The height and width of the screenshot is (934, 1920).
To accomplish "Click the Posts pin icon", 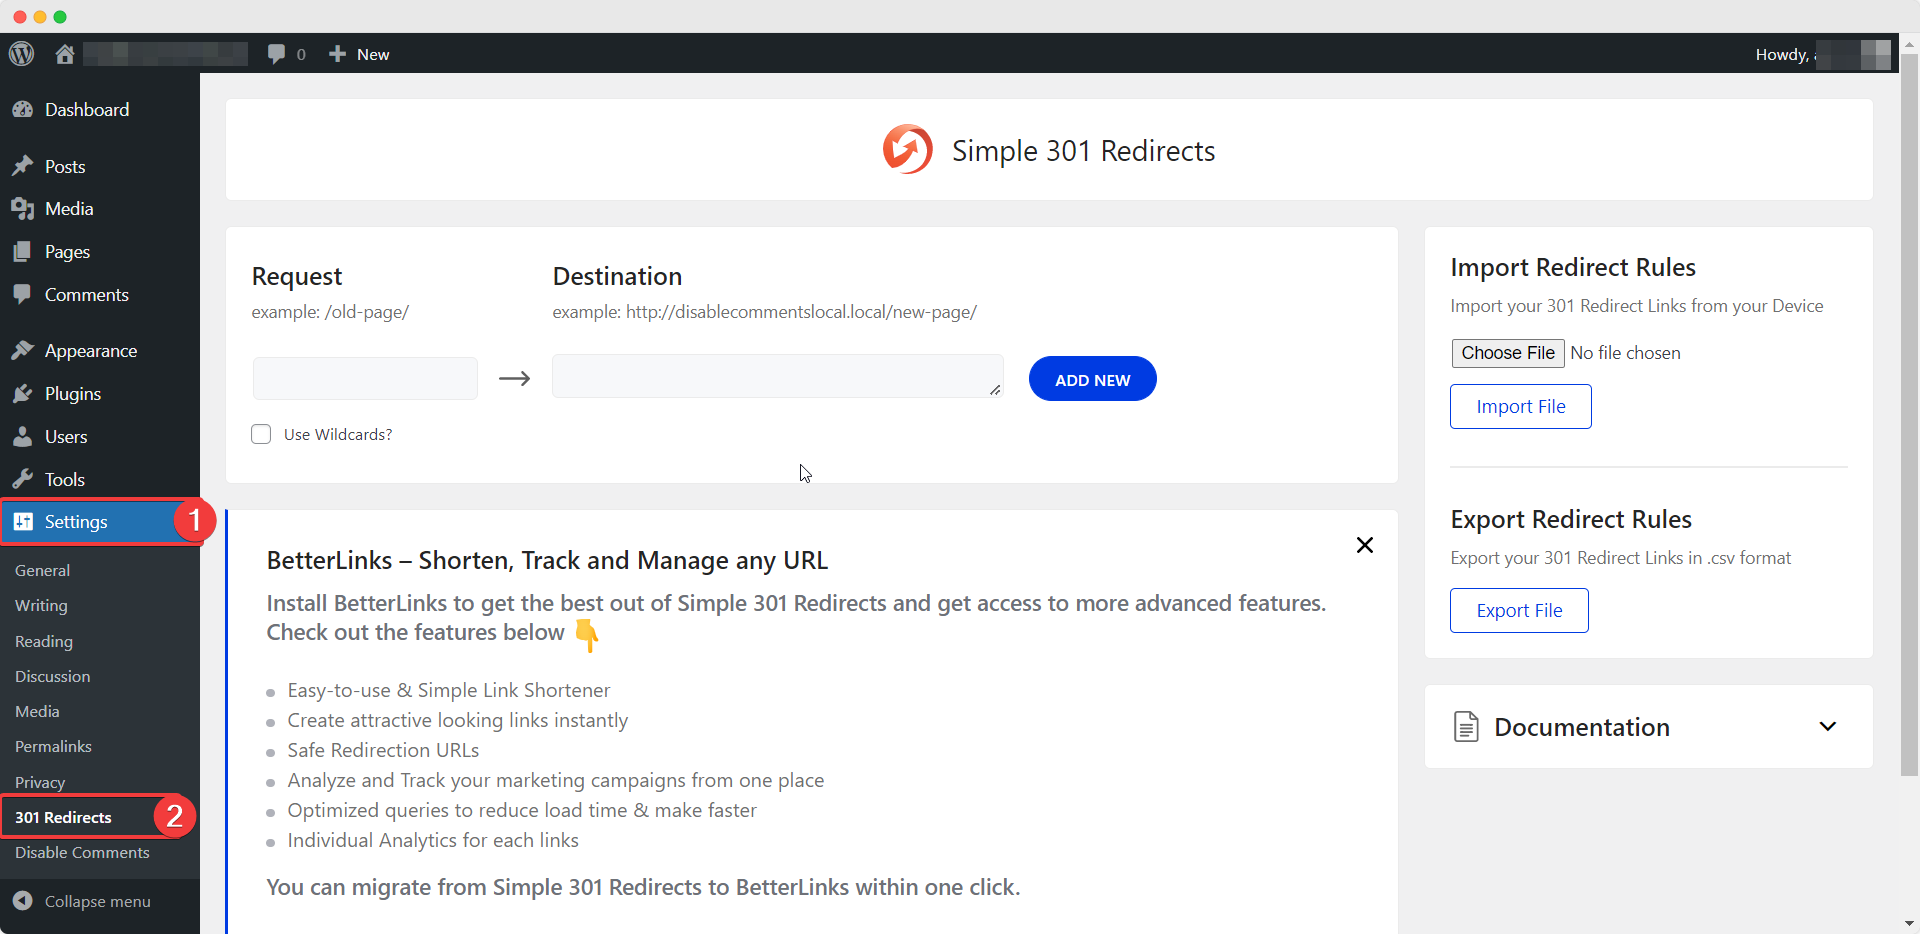I will [23, 166].
